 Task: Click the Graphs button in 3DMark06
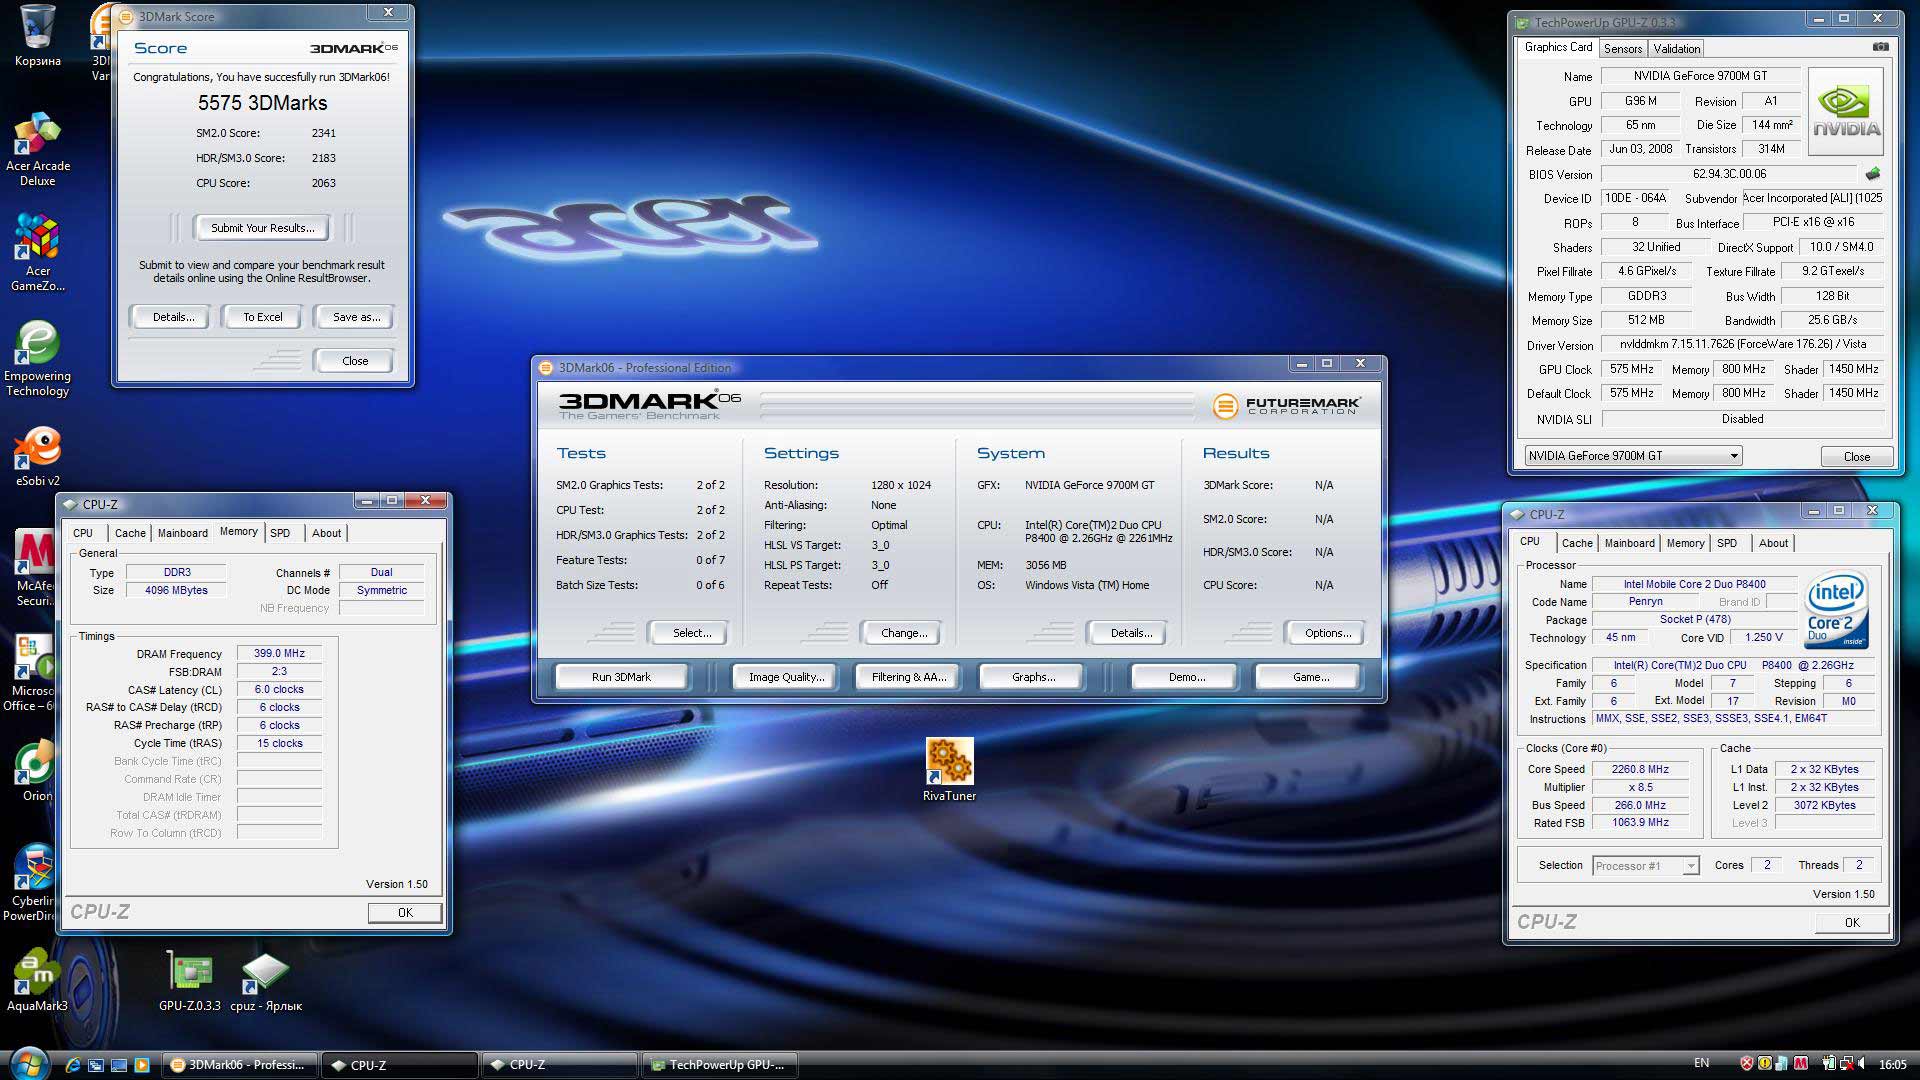click(1033, 677)
